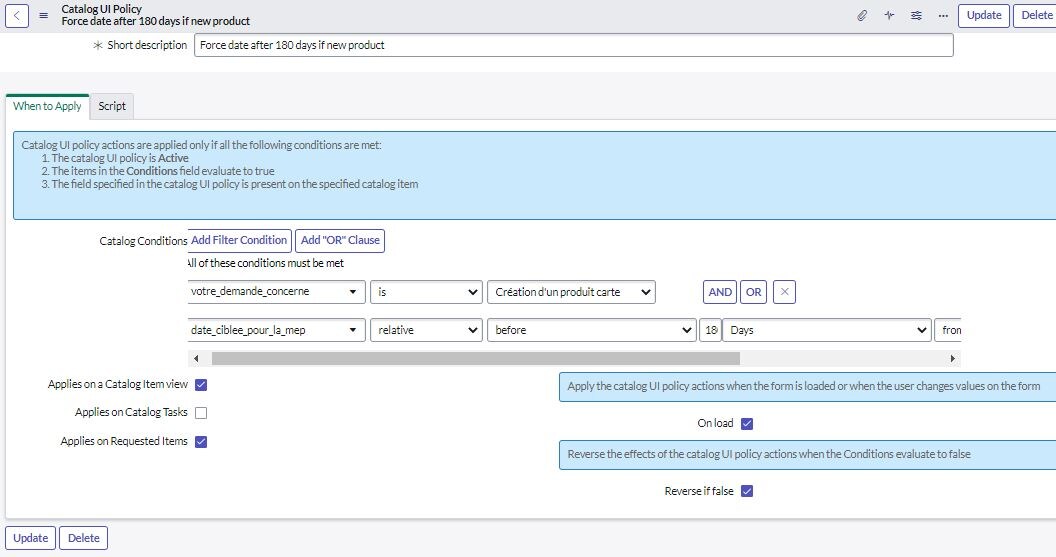Open the Days unit dropdown
Image resolution: width=1056 pixels, height=557 pixels.
pyautogui.click(x=826, y=330)
